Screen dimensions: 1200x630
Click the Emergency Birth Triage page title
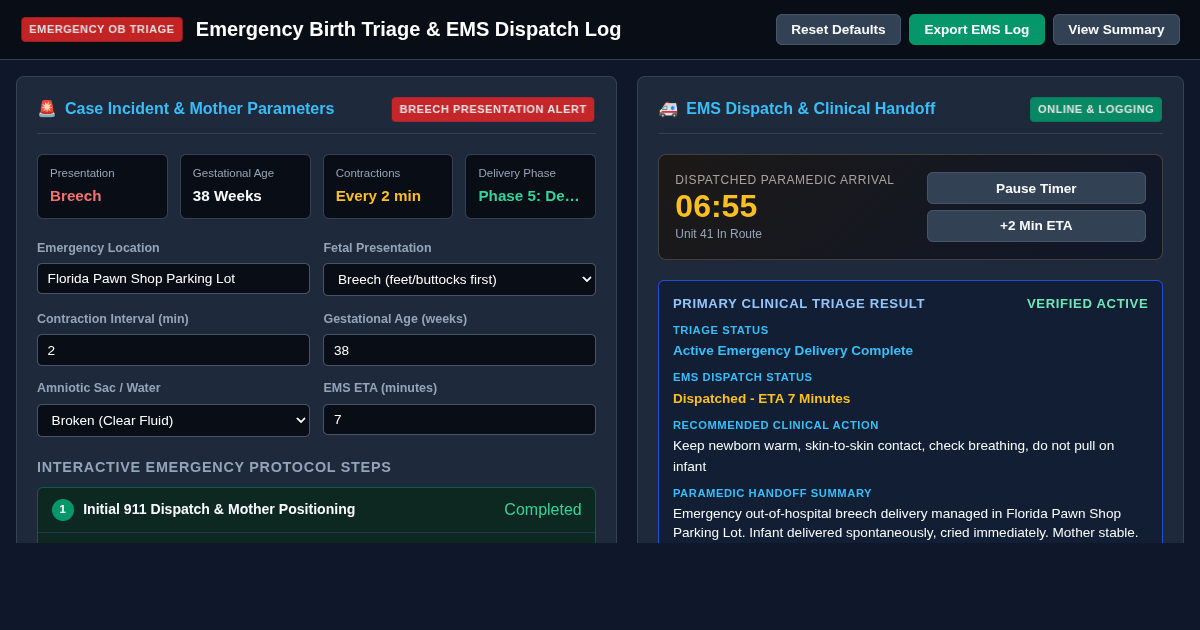[408, 29]
